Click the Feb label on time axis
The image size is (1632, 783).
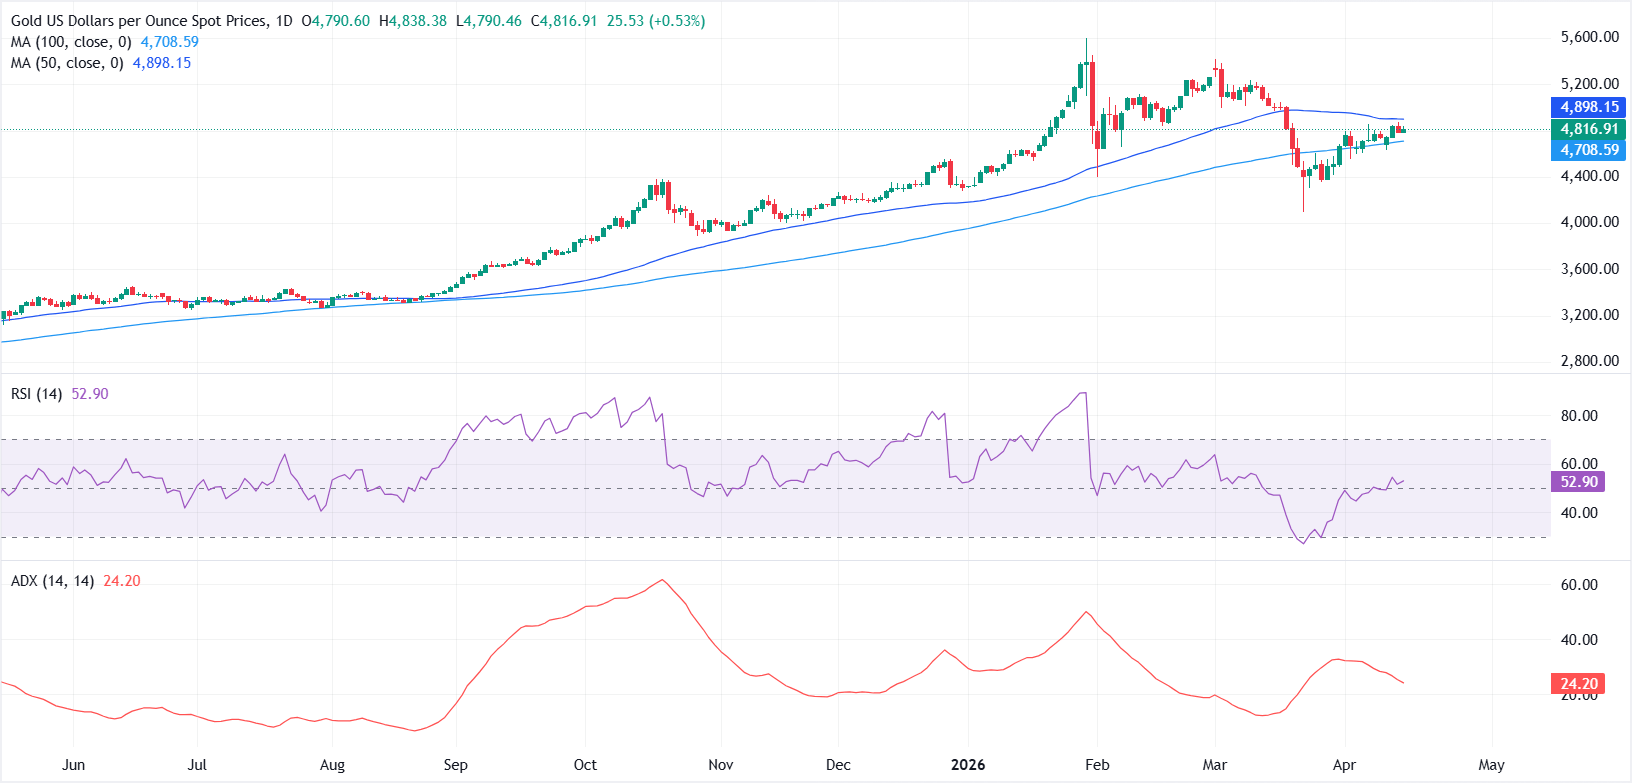tap(1097, 765)
